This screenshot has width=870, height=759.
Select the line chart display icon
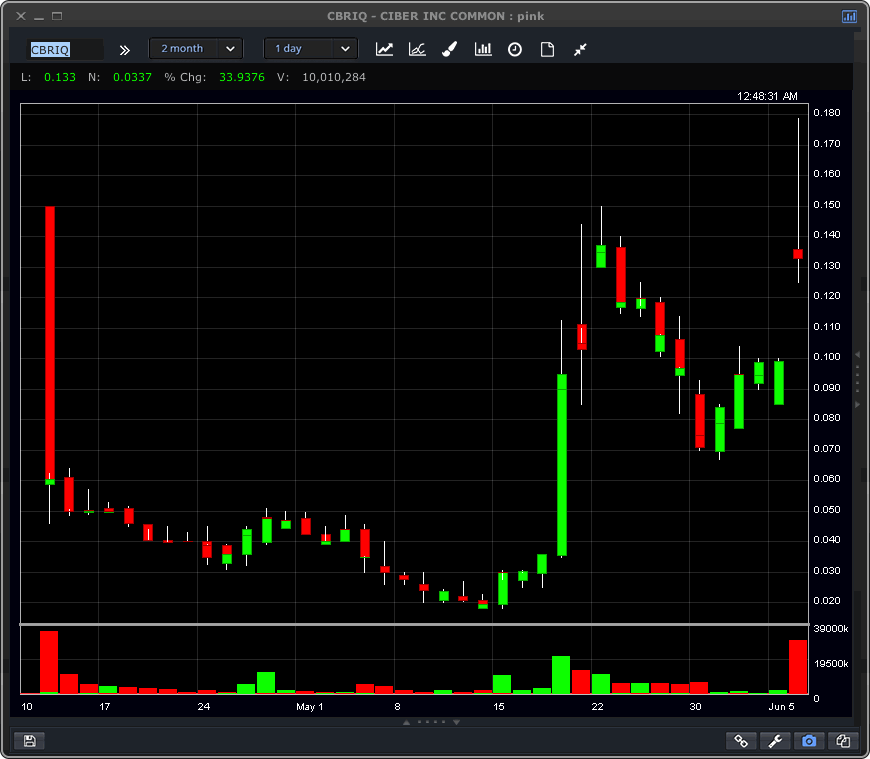(384, 49)
